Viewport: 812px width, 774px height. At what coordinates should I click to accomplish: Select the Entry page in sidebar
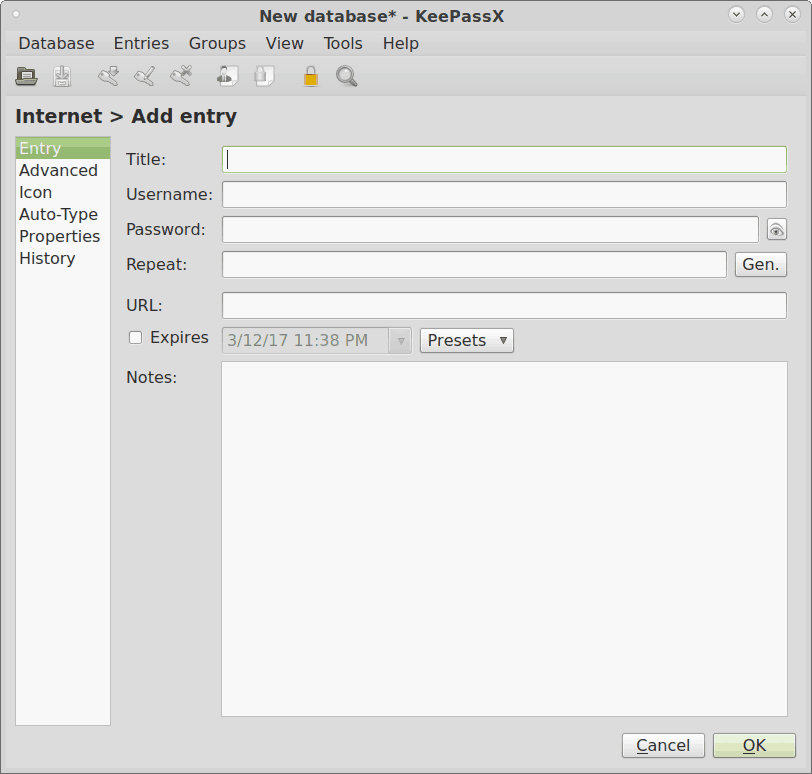click(63, 148)
